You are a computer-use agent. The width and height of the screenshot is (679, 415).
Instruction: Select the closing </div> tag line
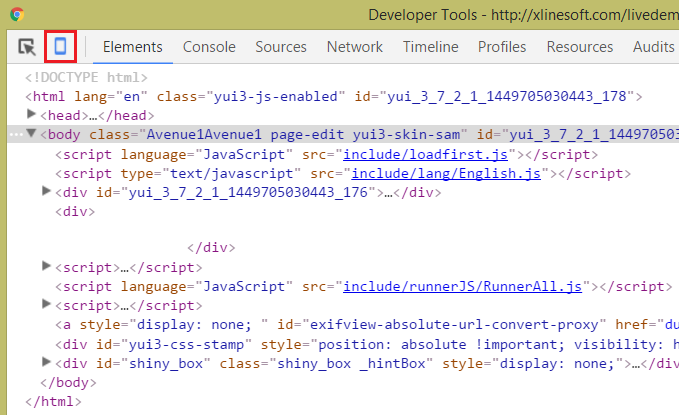tap(211, 248)
